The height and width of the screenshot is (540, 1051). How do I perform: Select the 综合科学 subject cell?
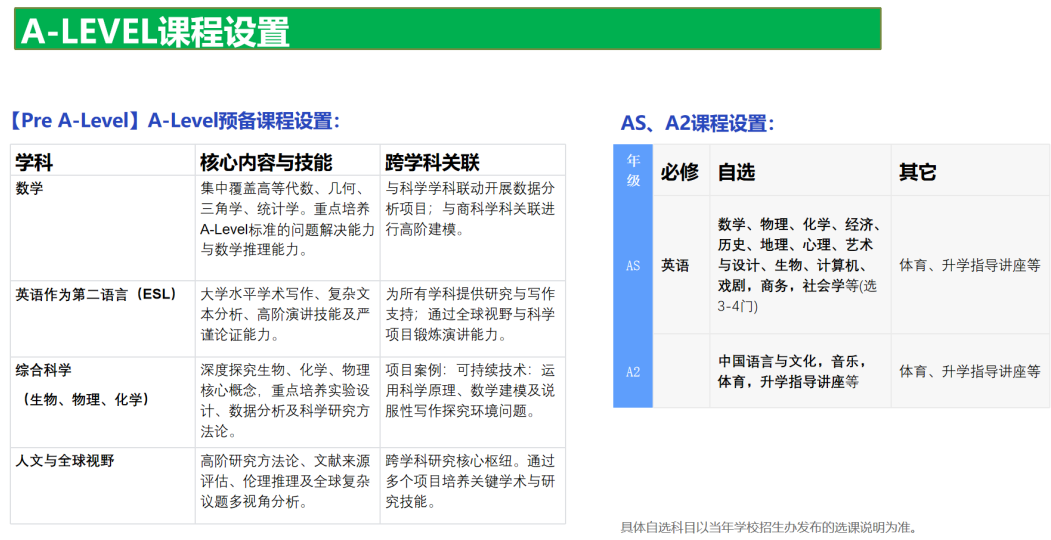point(103,402)
